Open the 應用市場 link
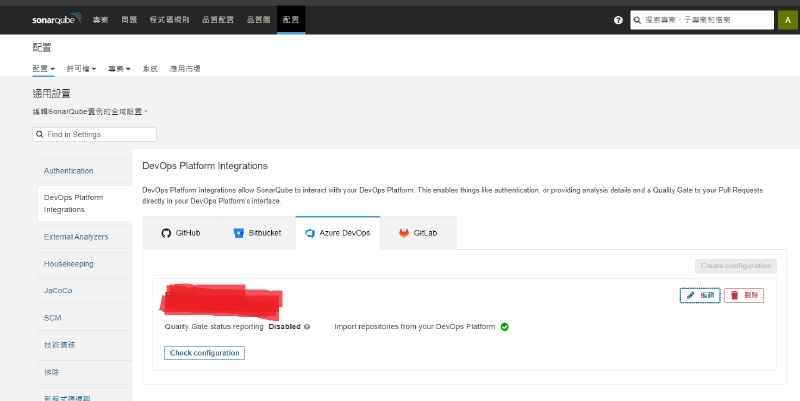 click(x=186, y=68)
